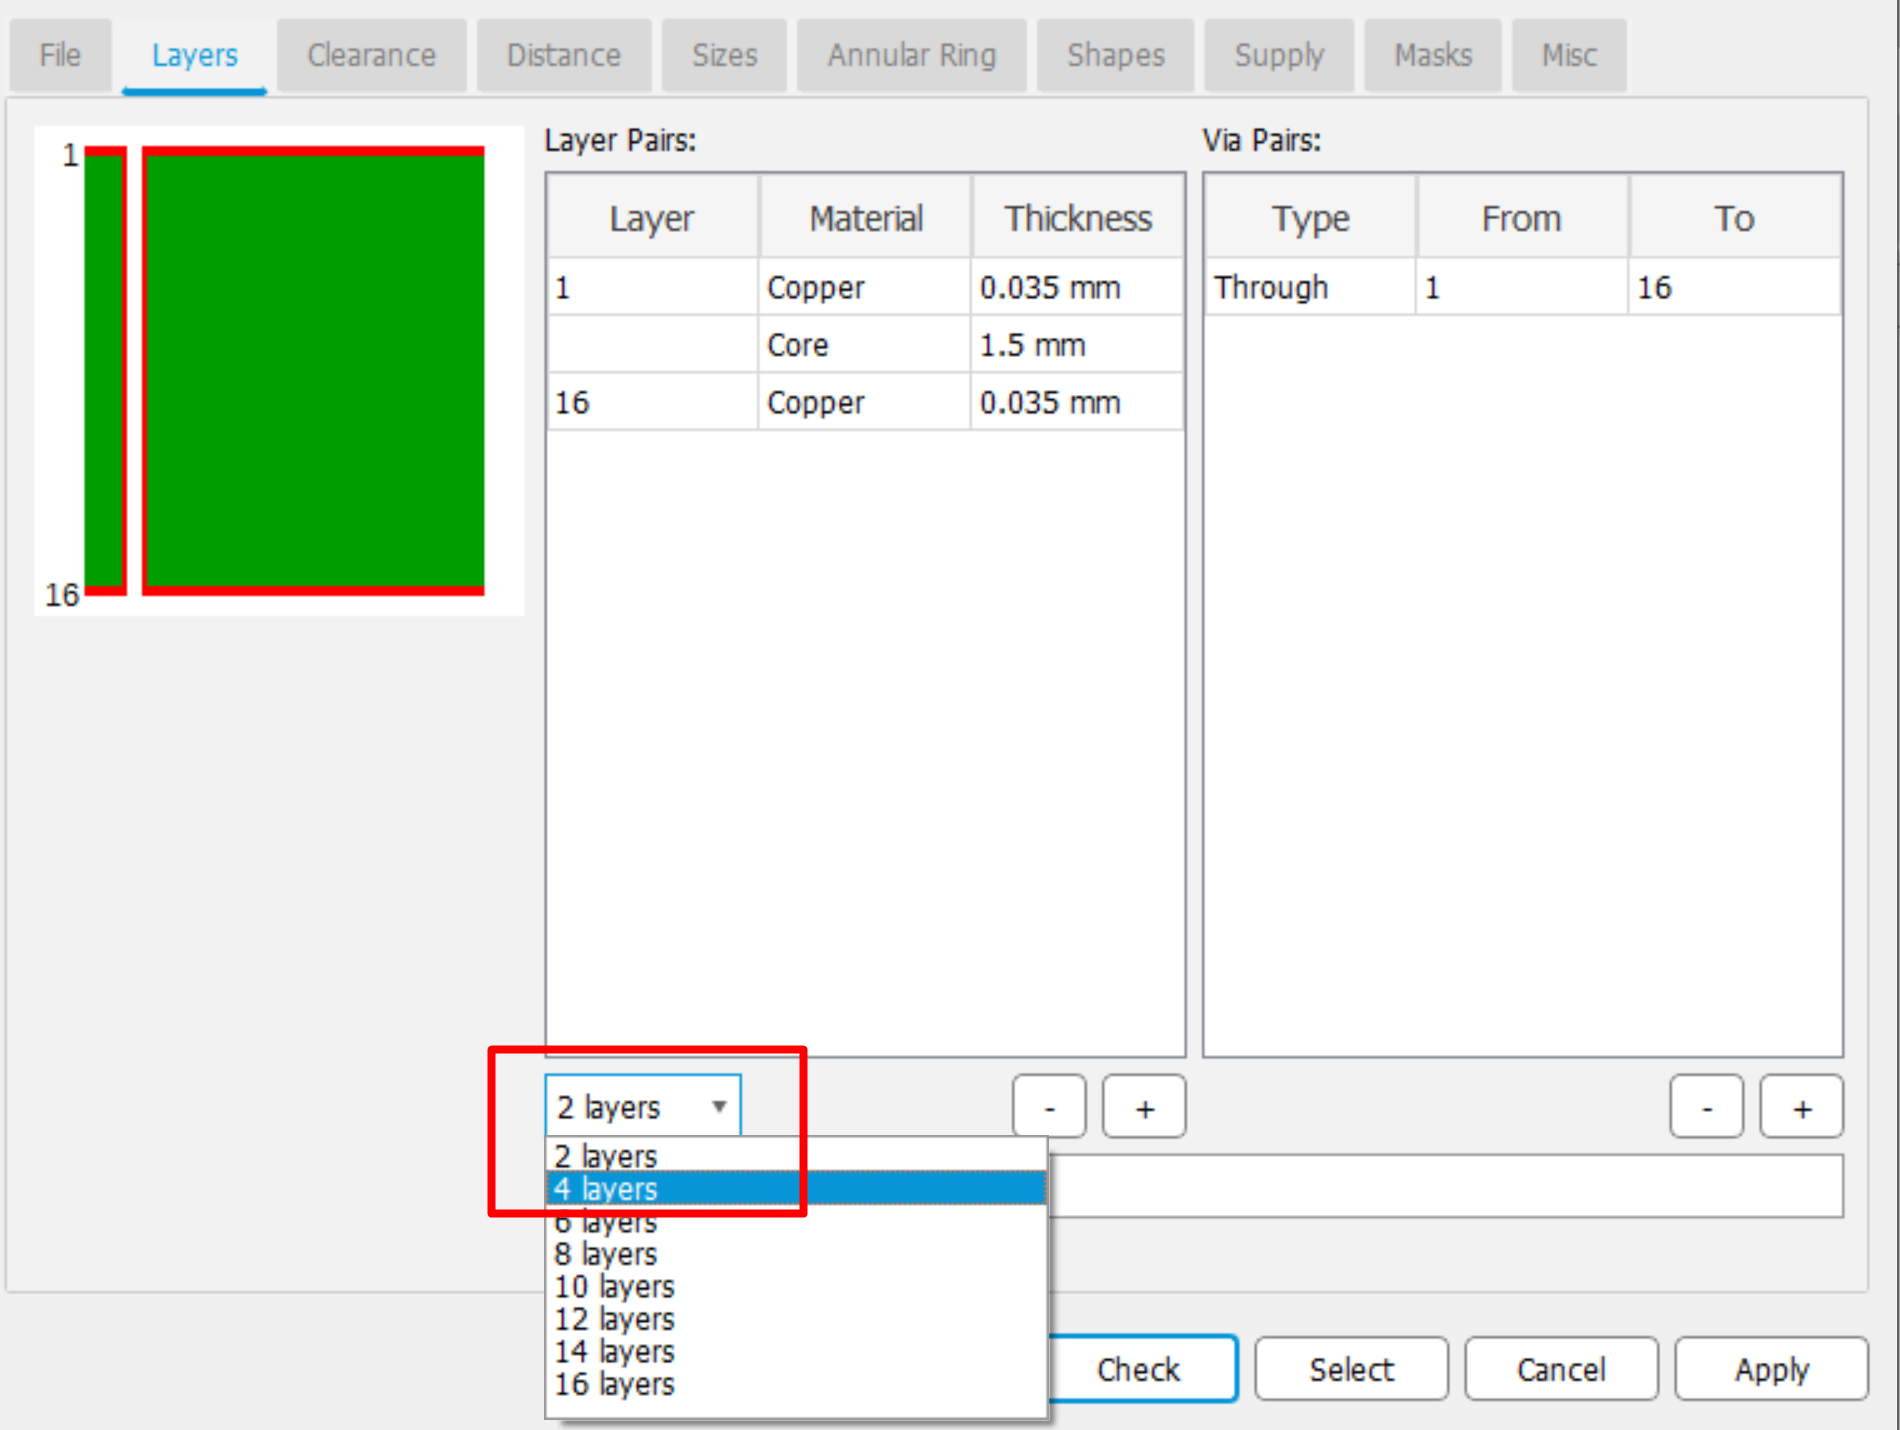1900x1430 pixels.
Task: Remove a via pair with the minus button
Action: [1707, 1106]
